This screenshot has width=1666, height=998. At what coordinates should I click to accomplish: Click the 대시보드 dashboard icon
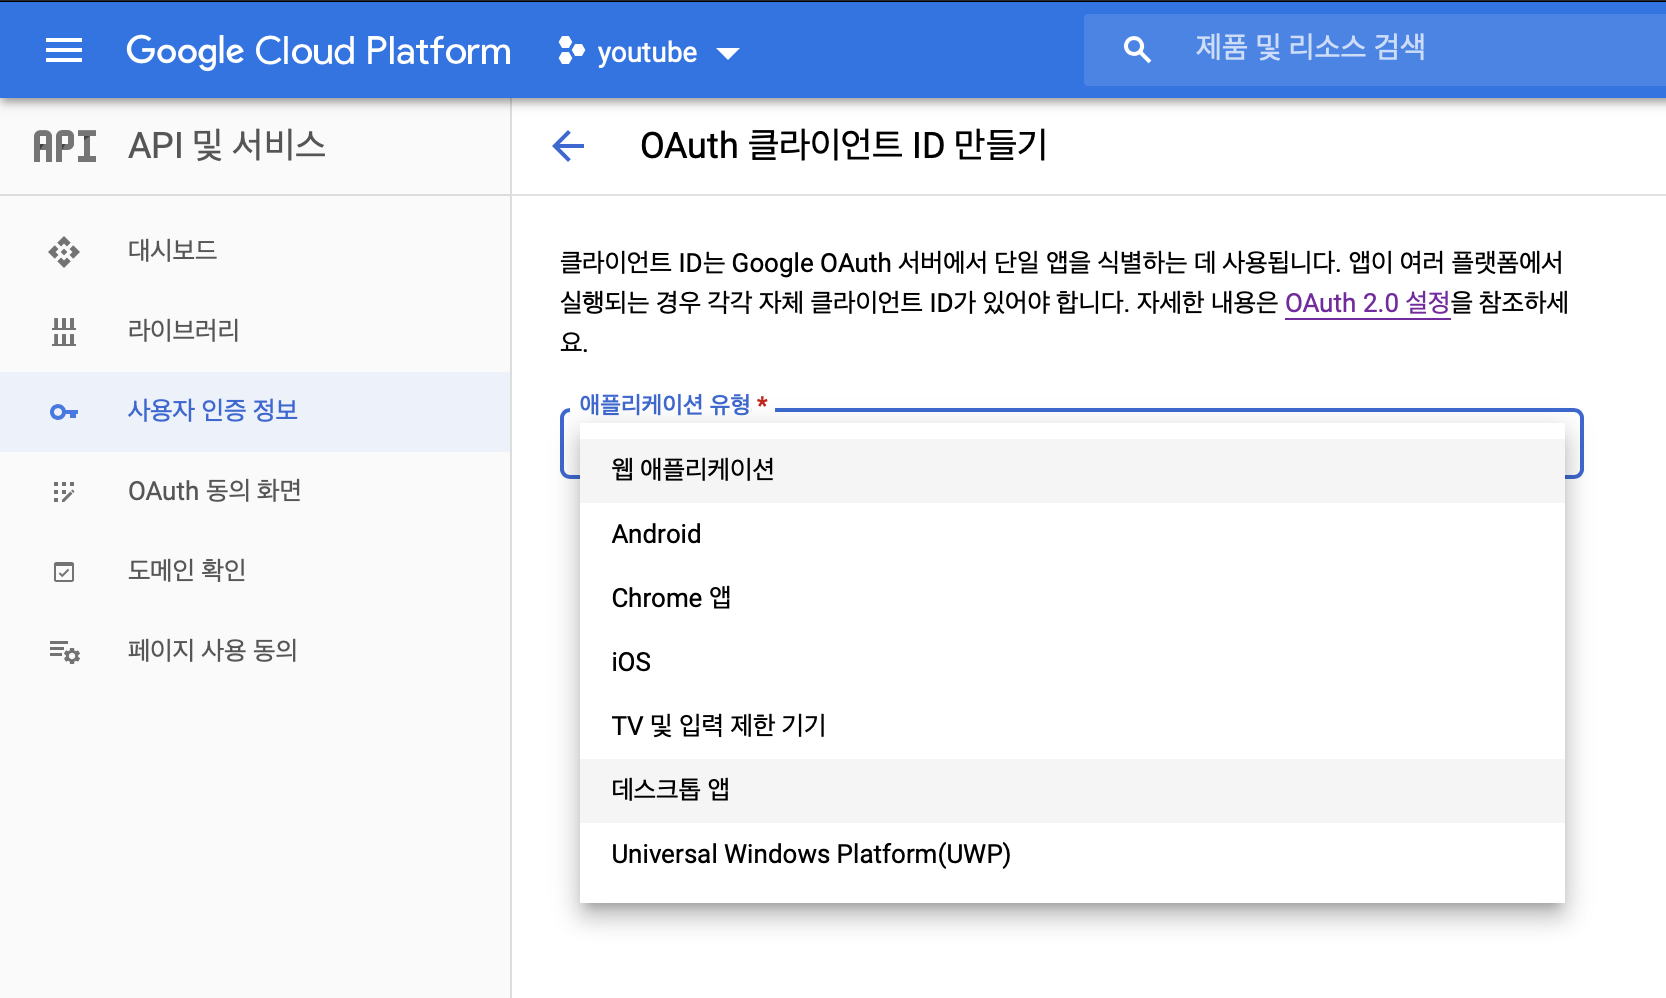[64, 251]
